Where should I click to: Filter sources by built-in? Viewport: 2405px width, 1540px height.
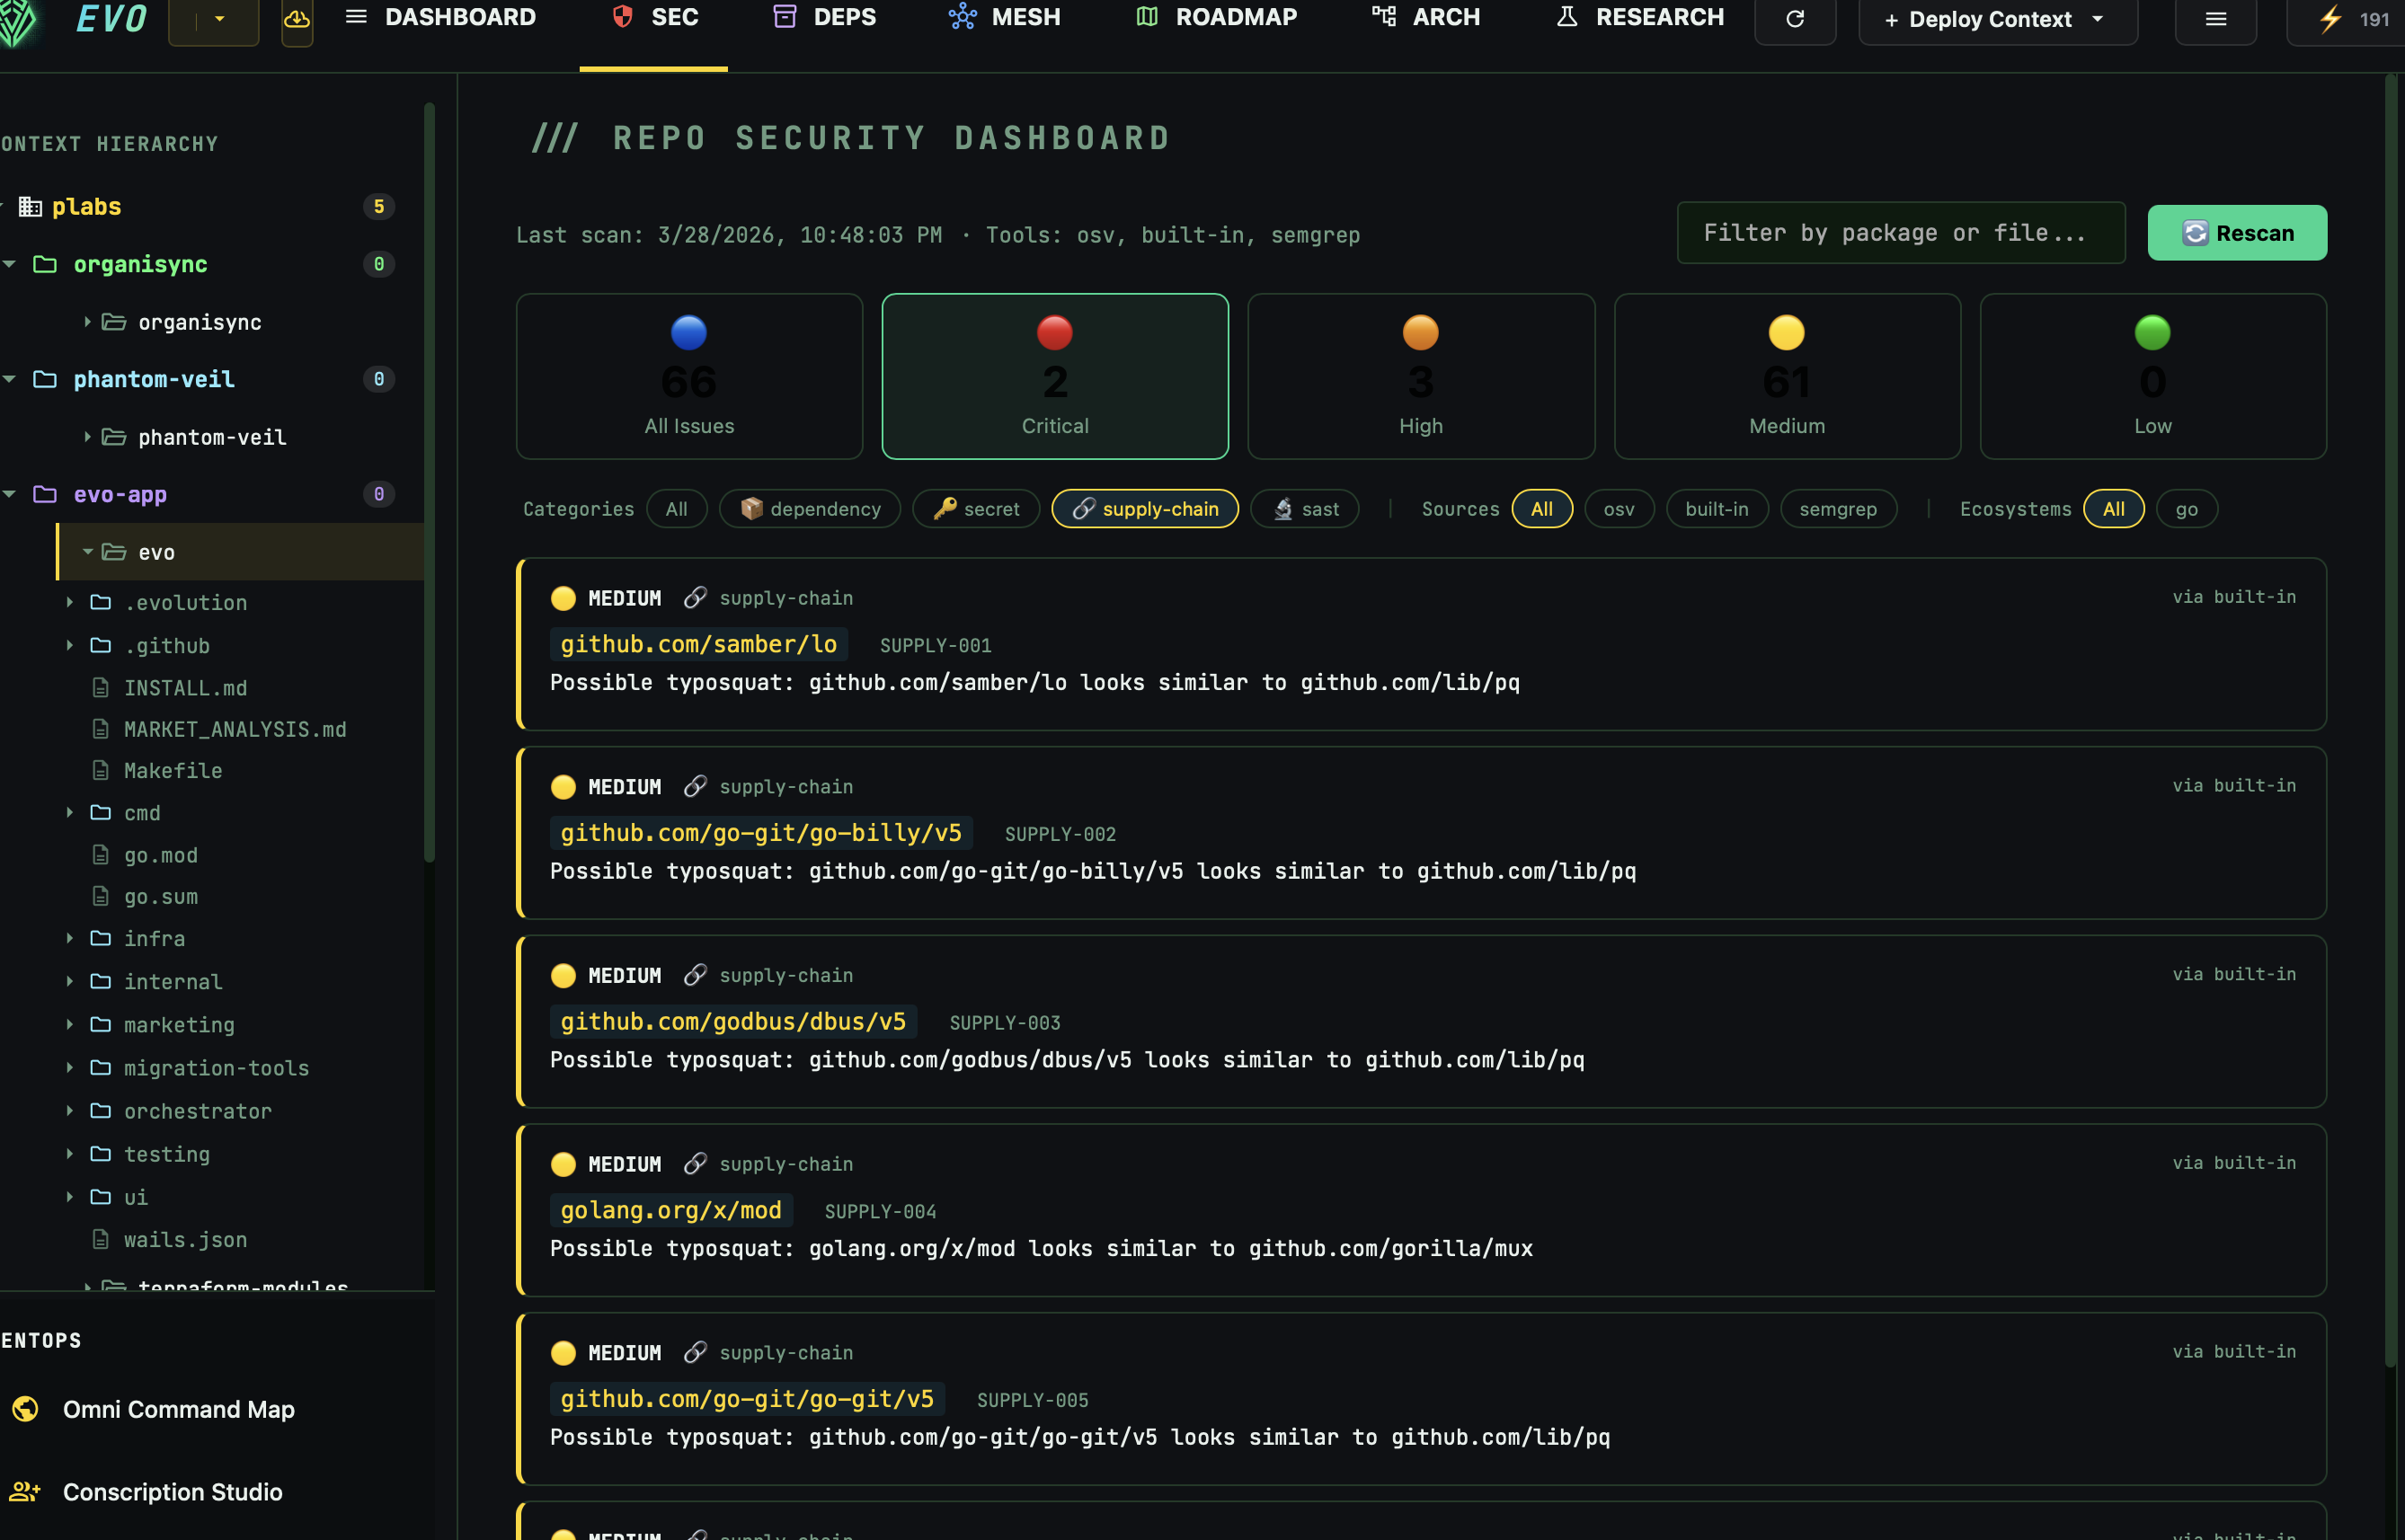tap(1717, 509)
